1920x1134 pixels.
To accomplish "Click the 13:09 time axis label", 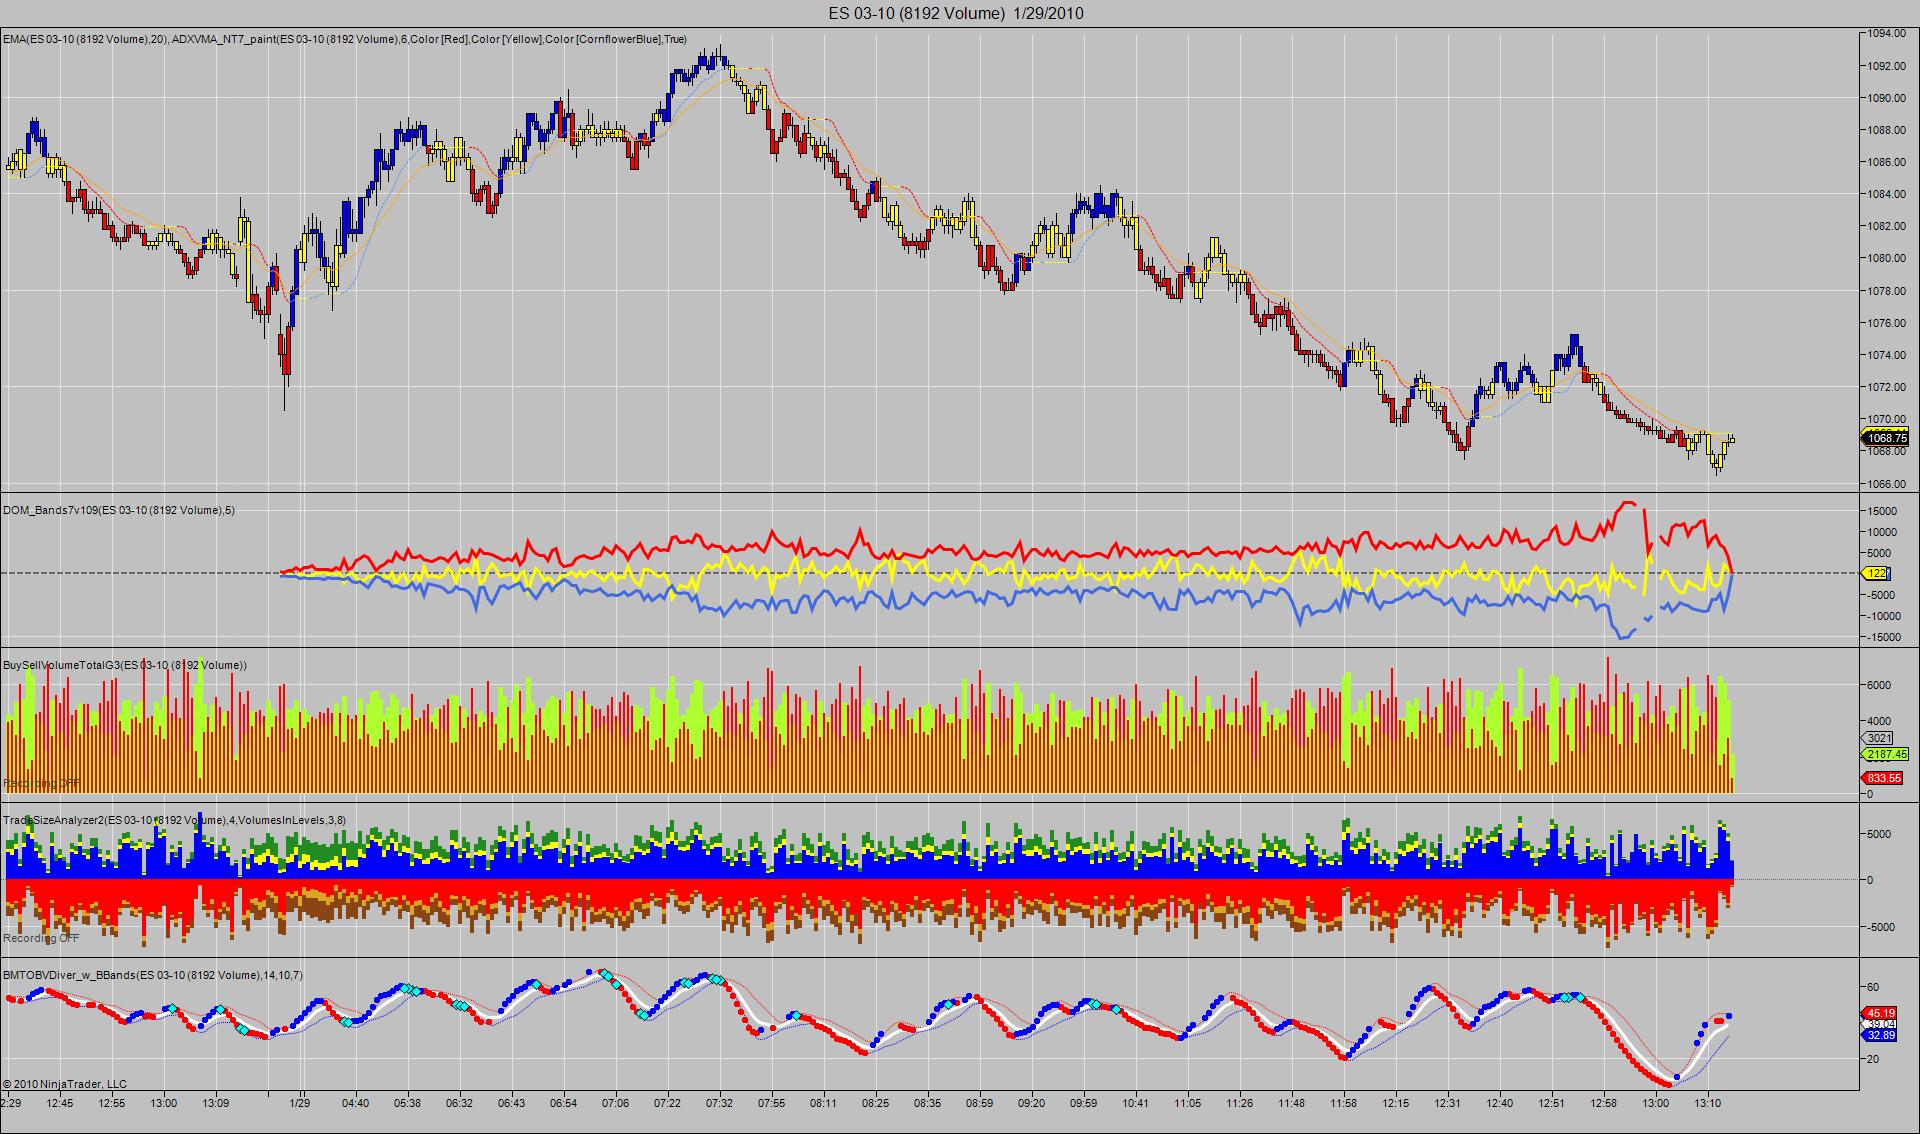I will pyautogui.click(x=216, y=1104).
